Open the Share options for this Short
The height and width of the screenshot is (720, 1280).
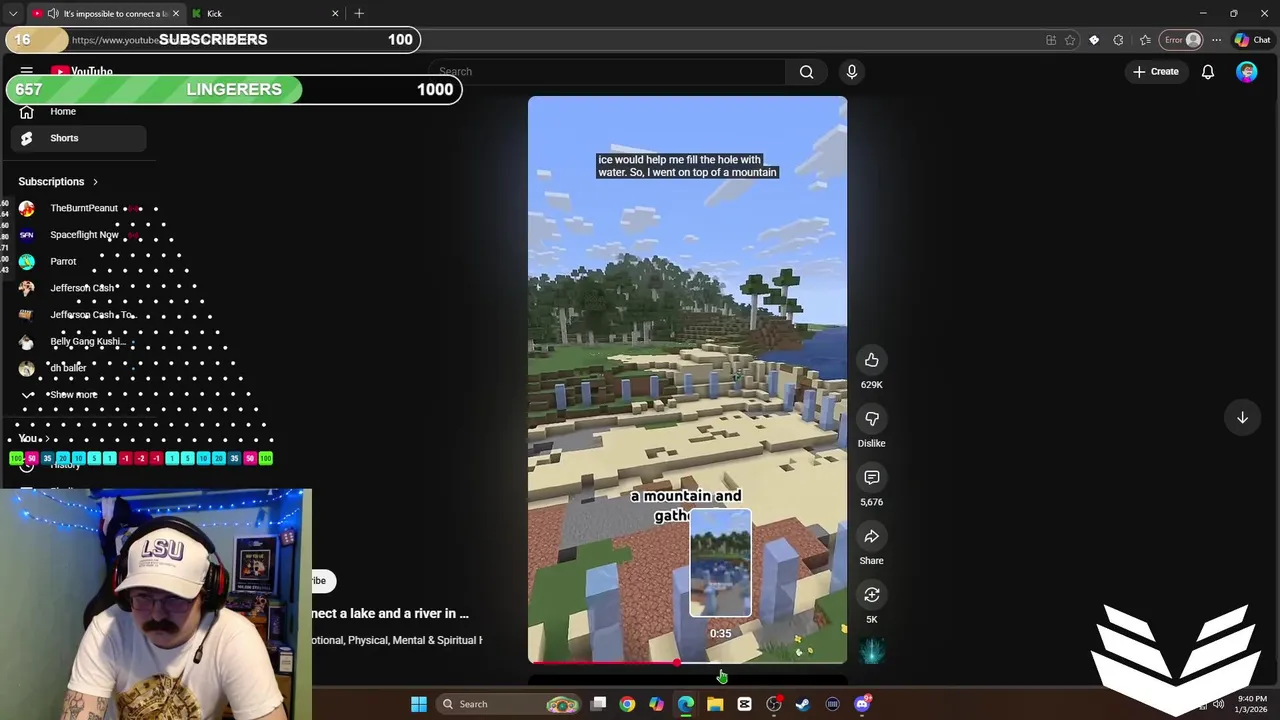click(871, 537)
